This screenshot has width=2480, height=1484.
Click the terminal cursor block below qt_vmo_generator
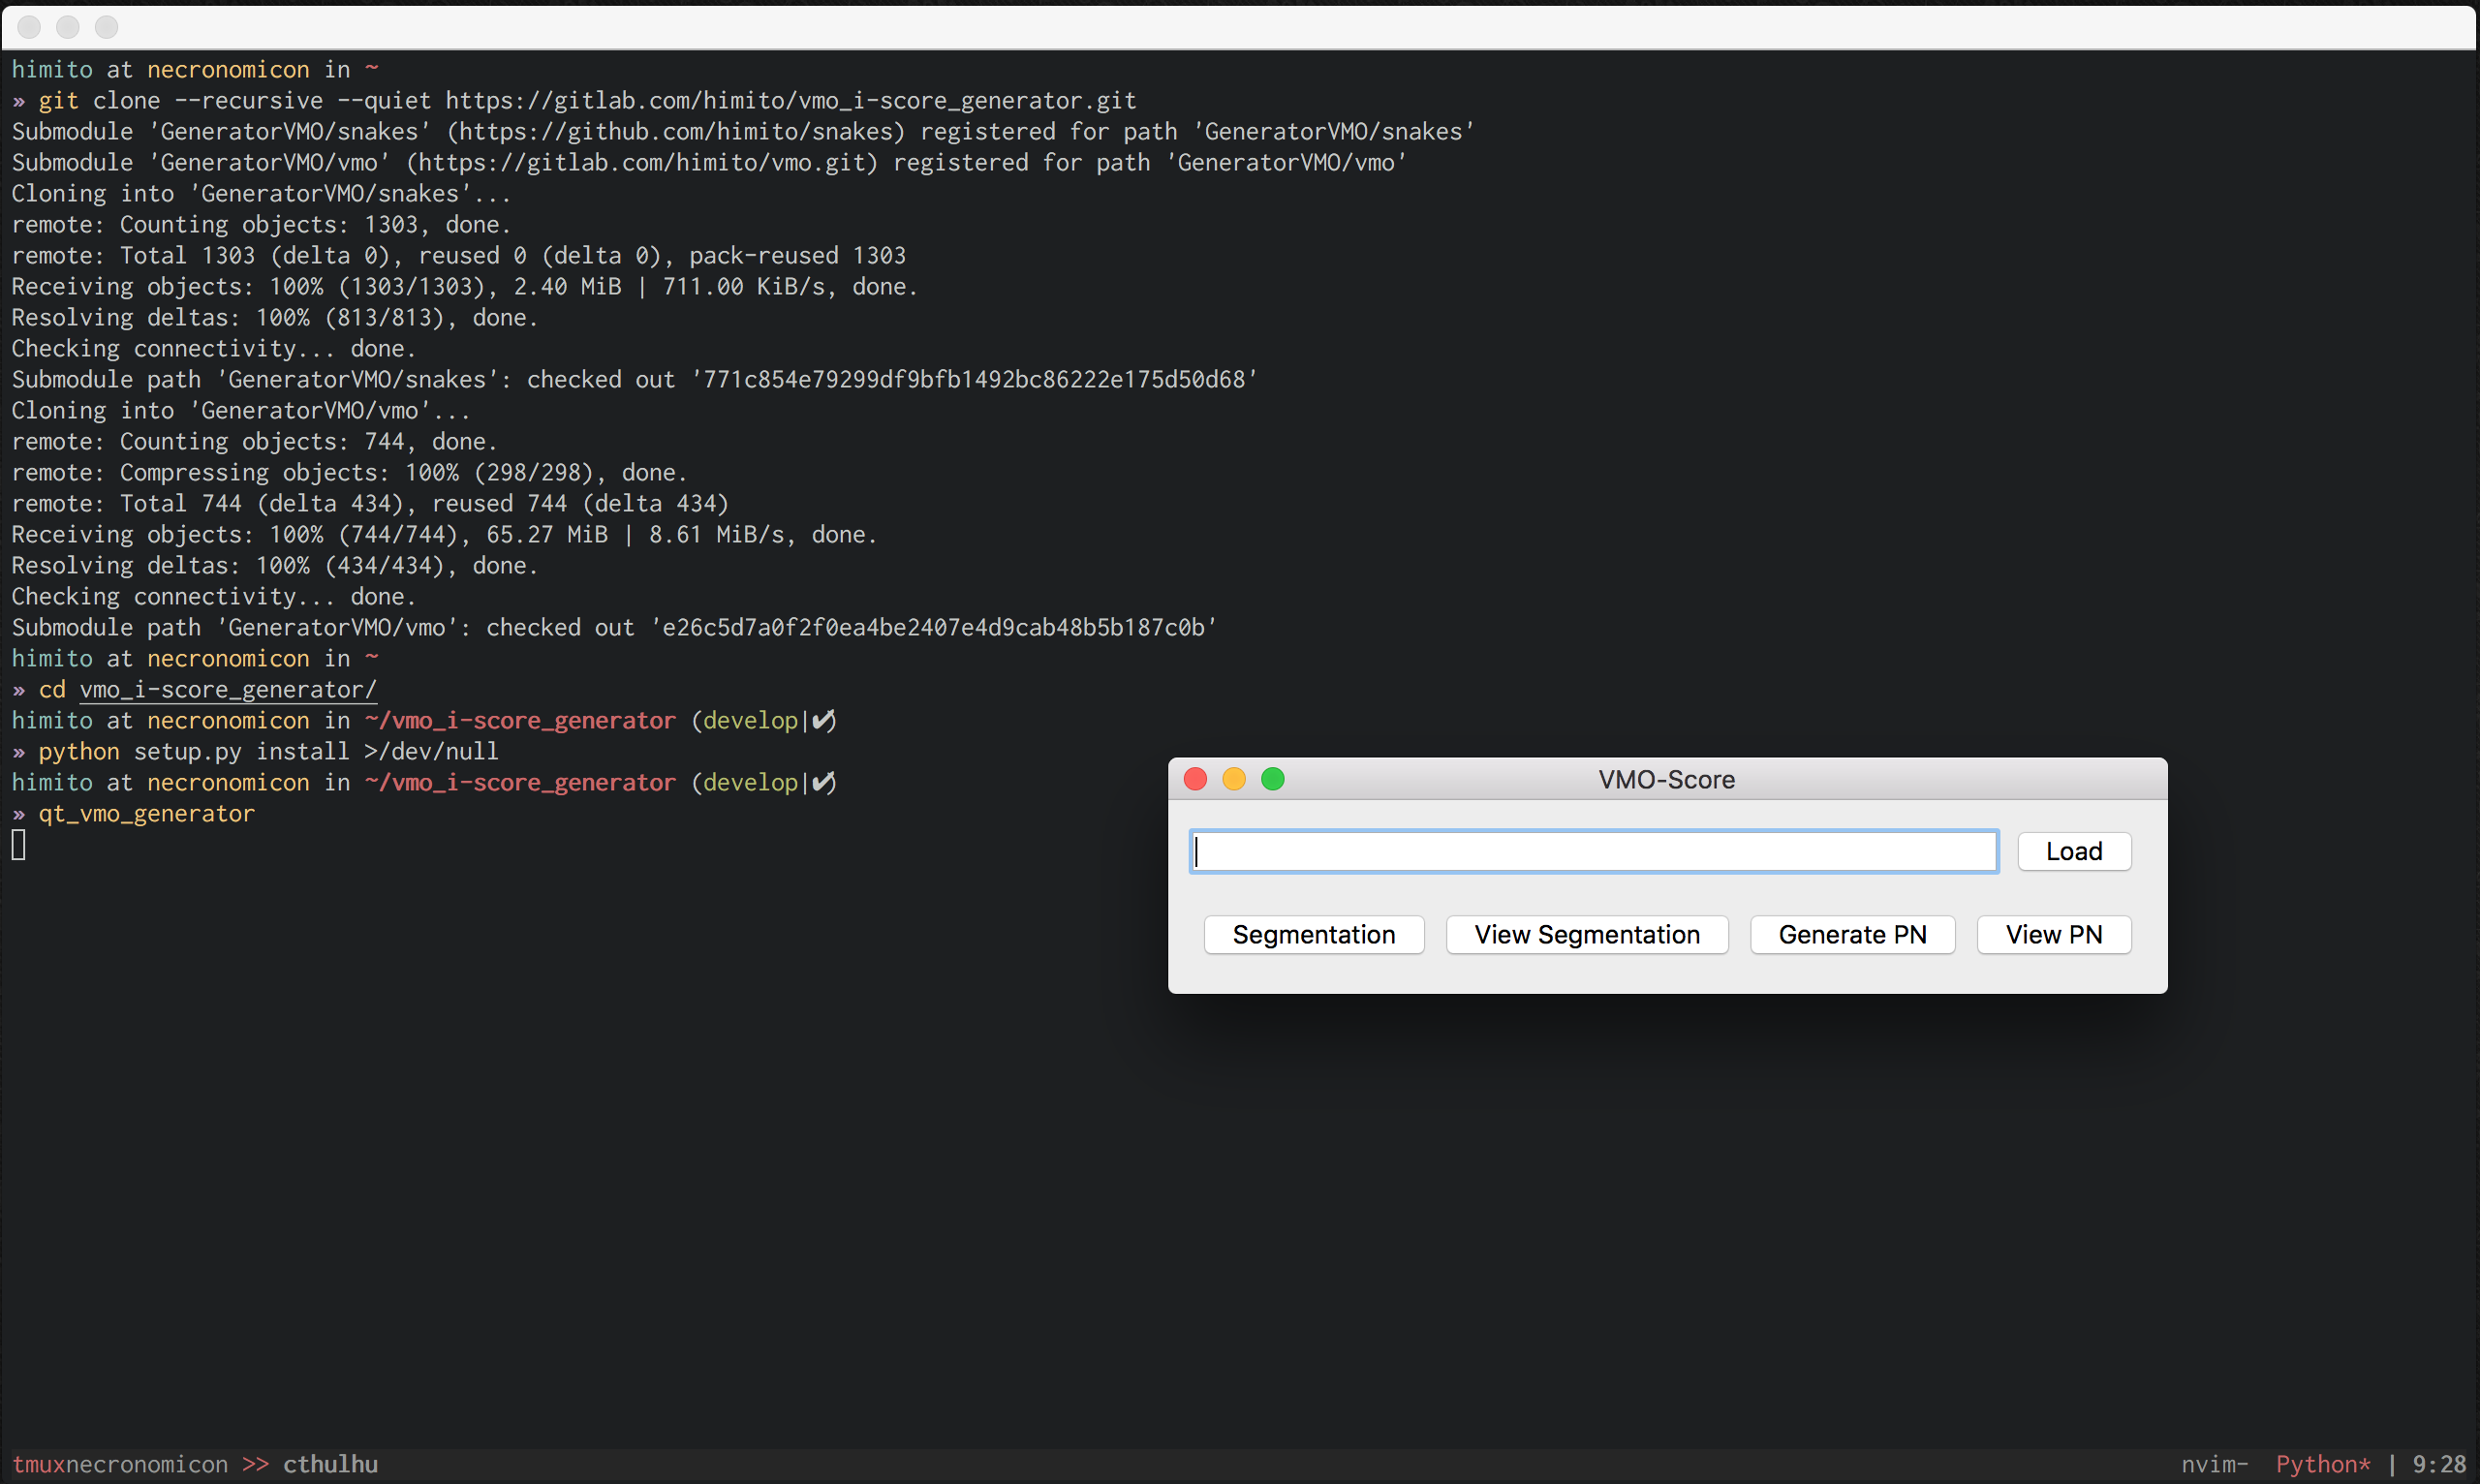click(19, 845)
